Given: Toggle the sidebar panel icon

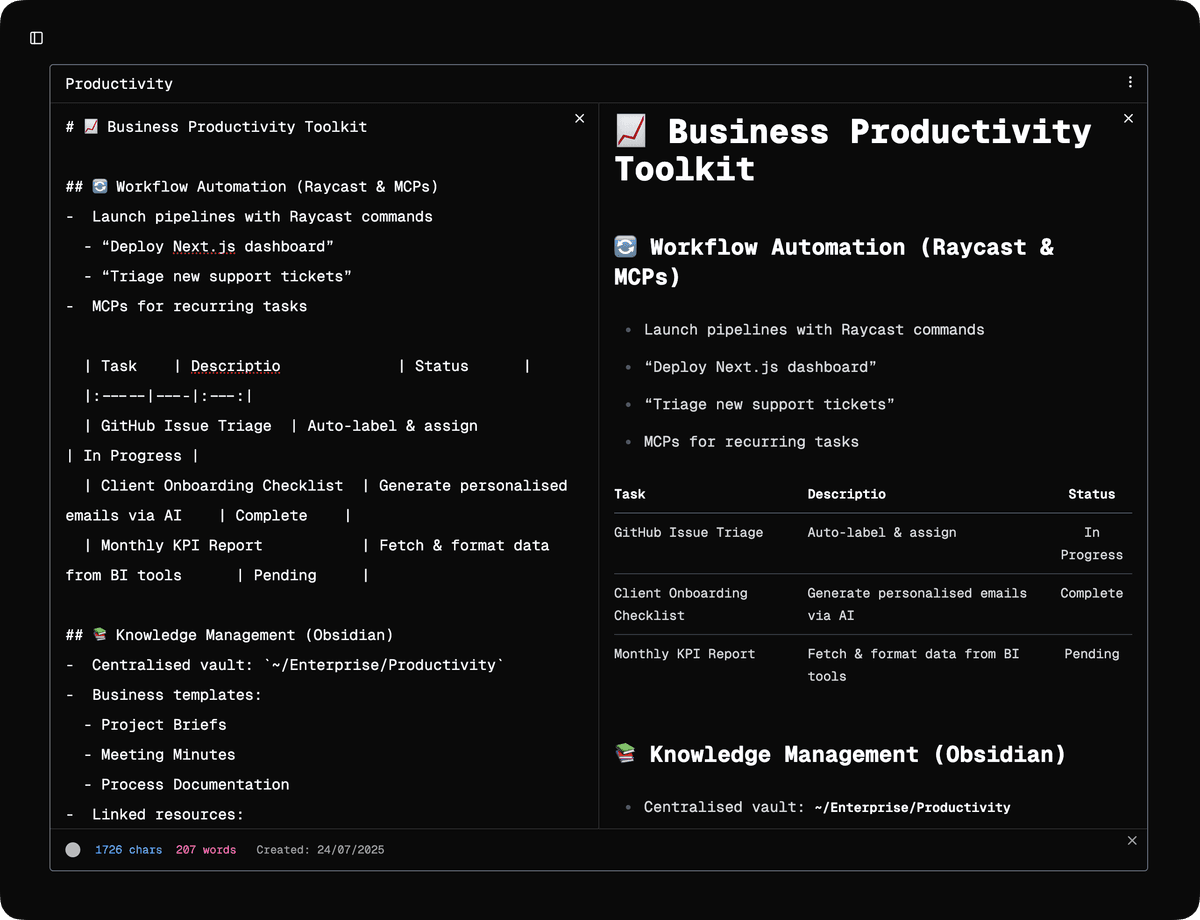Looking at the screenshot, I should 37,38.
